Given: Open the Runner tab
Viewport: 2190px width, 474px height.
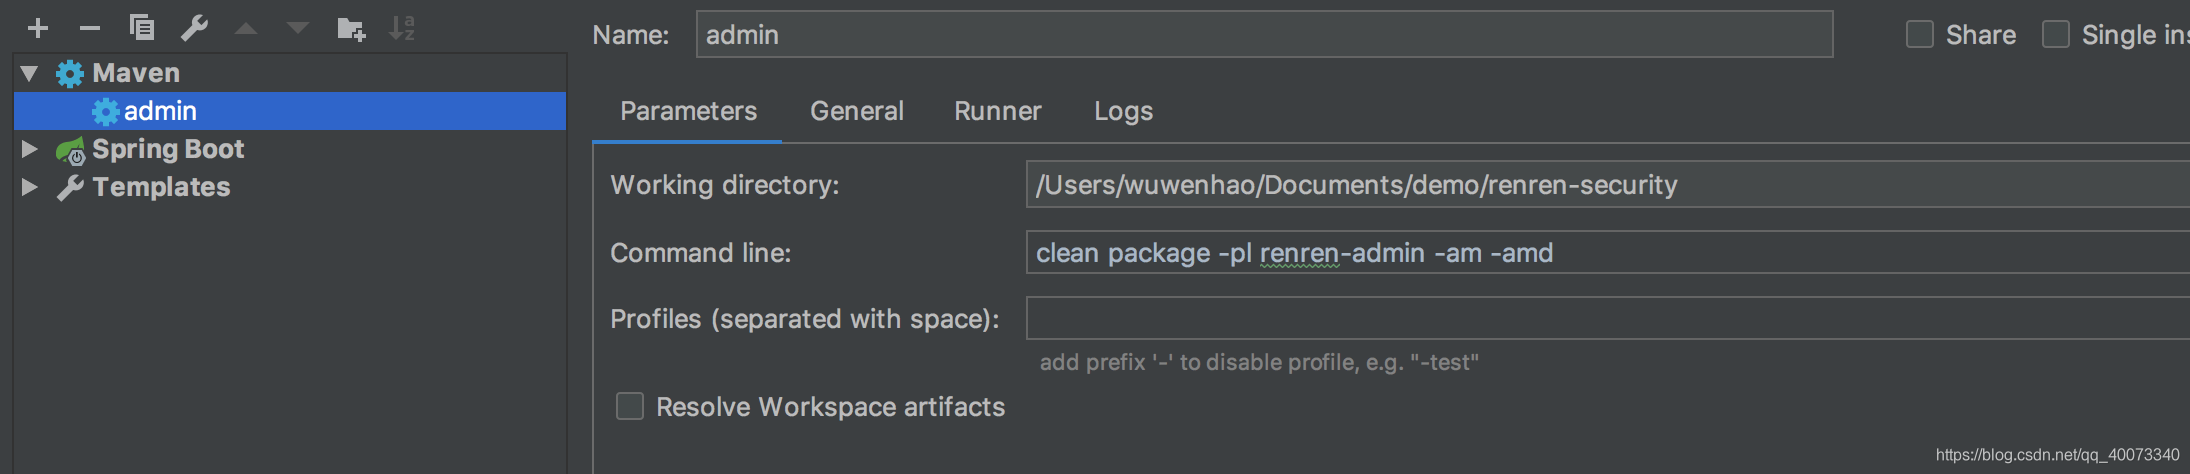Looking at the screenshot, I should pyautogui.click(x=998, y=111).
